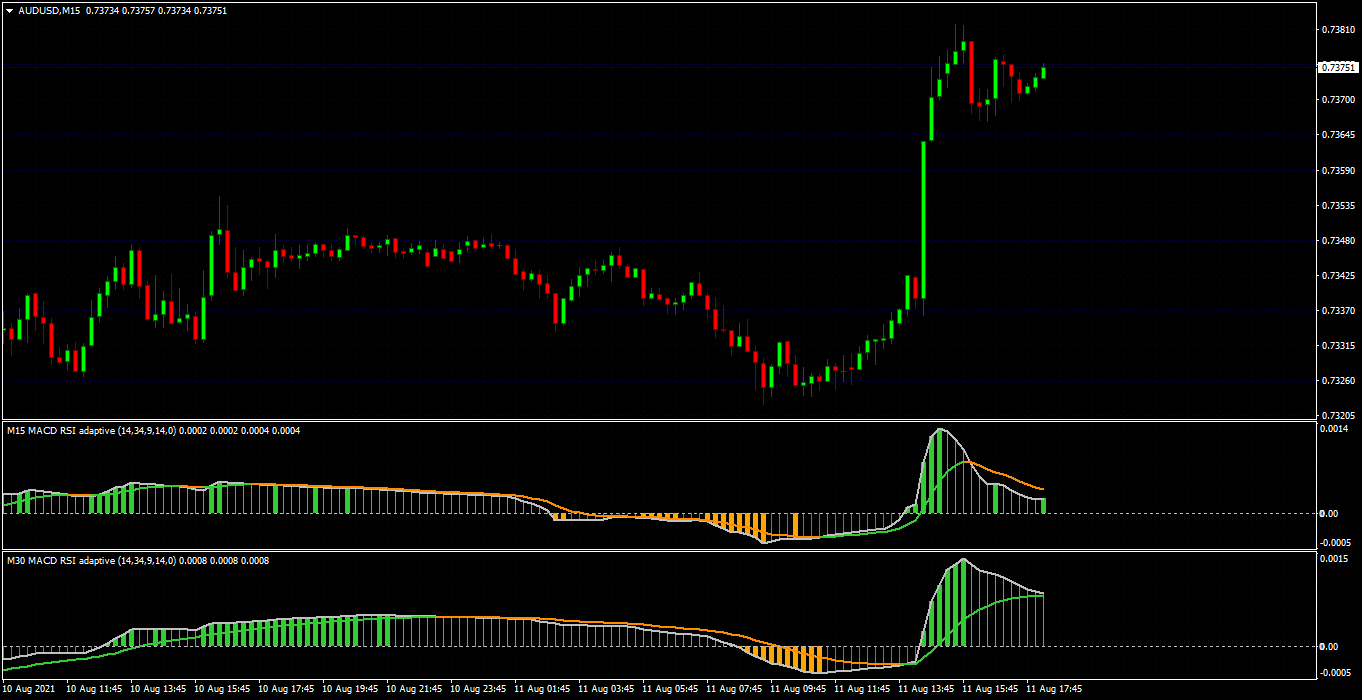The image size is (1362, 700).
Task: Click the 0.73260 price axis value
Action: 1339,381
